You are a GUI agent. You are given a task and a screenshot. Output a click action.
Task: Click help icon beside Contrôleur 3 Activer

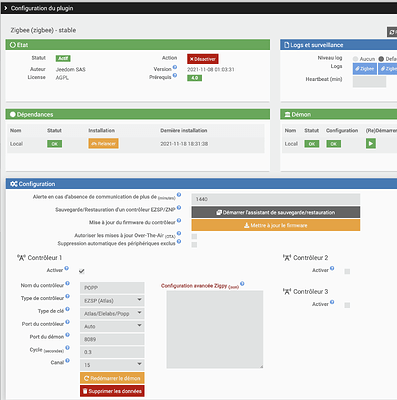coord(332,302)
